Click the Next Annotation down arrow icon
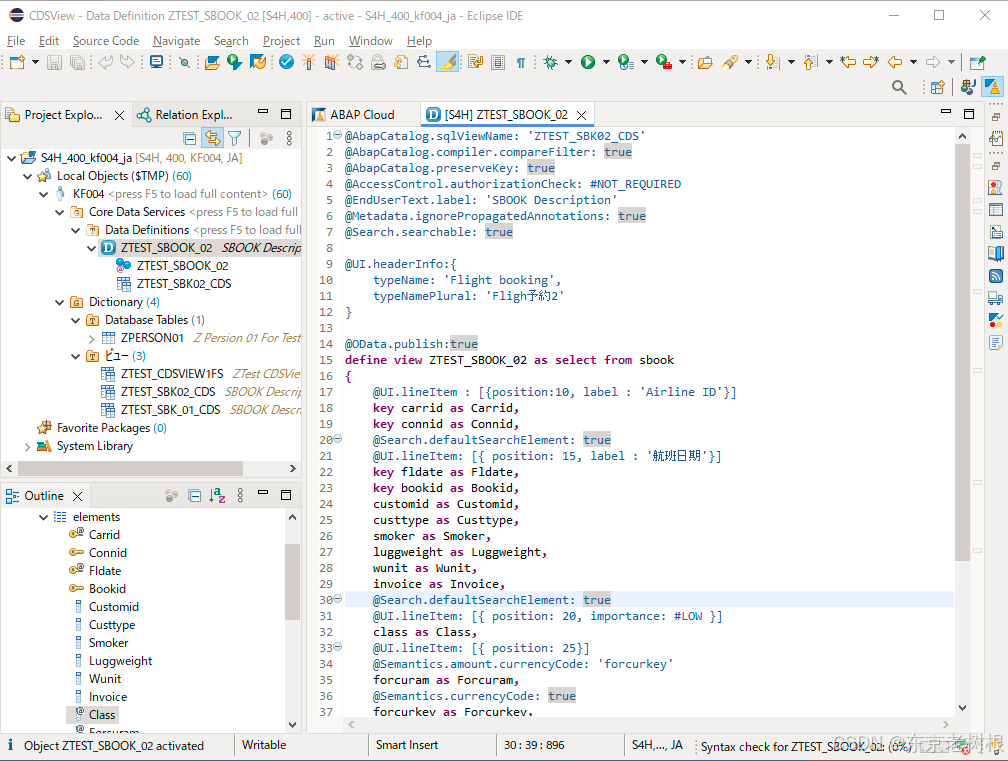 (x=773, y=62)
